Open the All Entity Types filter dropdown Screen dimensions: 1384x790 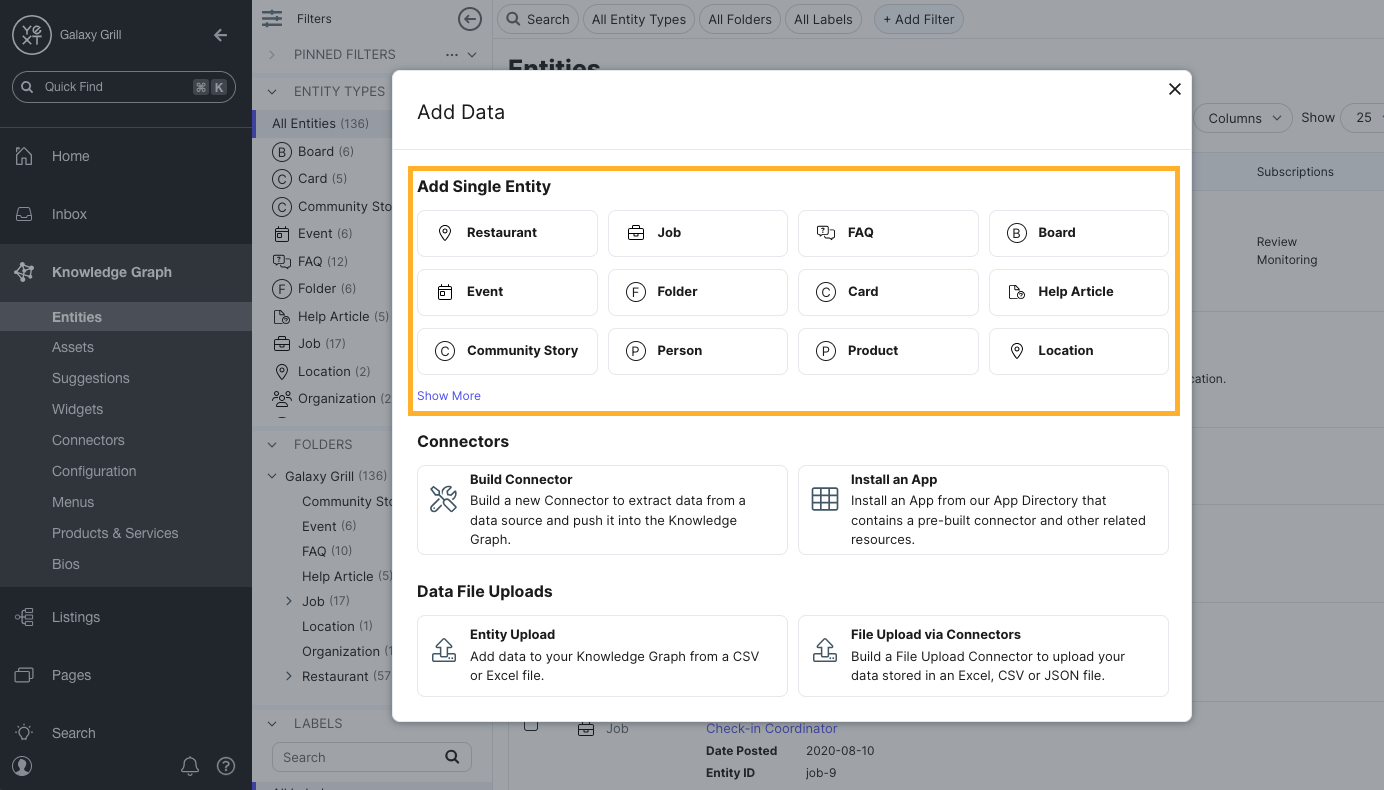tap(638, 19)
